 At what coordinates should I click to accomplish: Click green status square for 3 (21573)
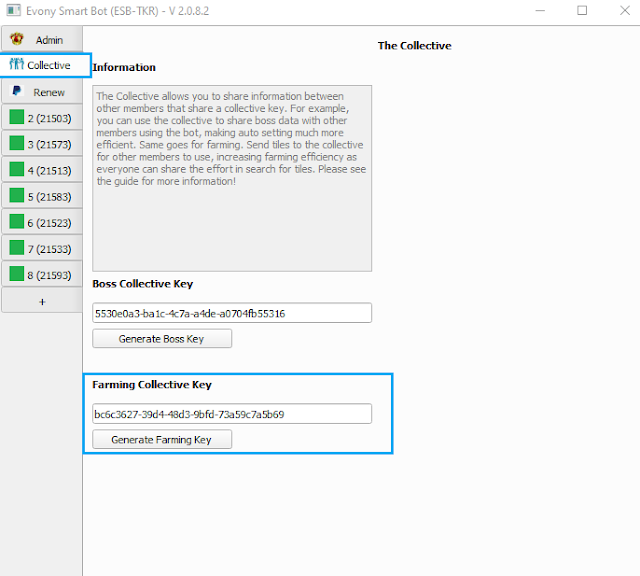(17, 143)
